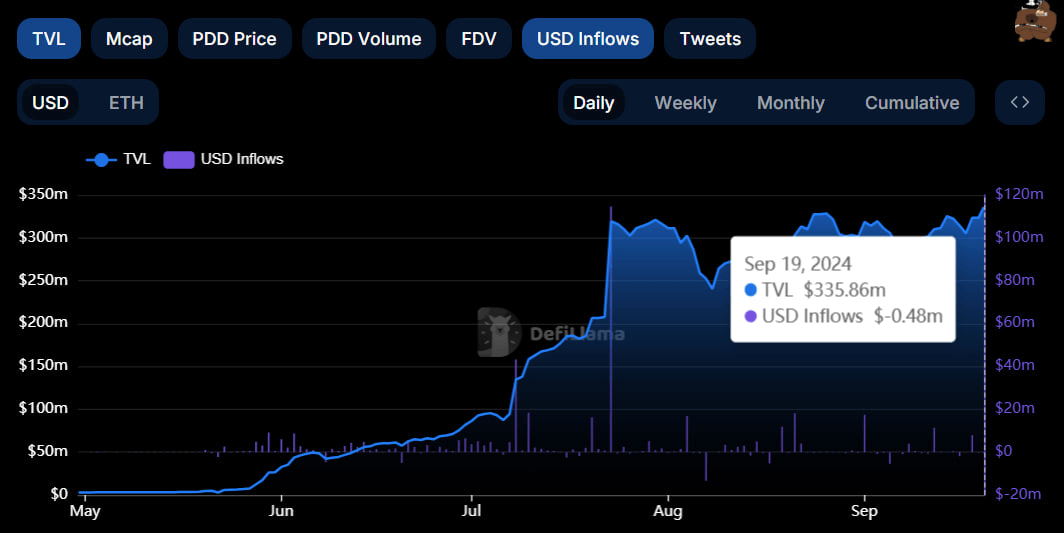Select the Daily interval tab

pyautogui.click(x=593, y=103)
